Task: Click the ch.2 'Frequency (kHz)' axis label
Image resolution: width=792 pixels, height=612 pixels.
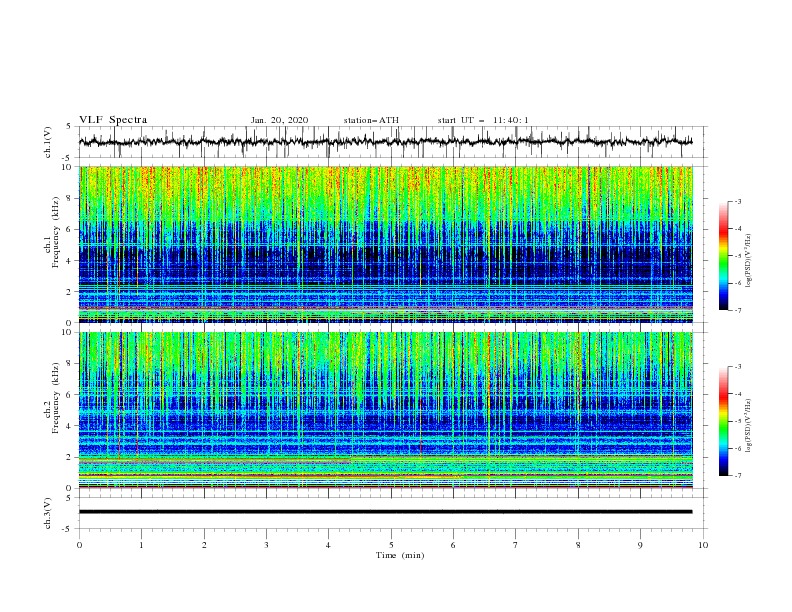Action: click(55, 397)
